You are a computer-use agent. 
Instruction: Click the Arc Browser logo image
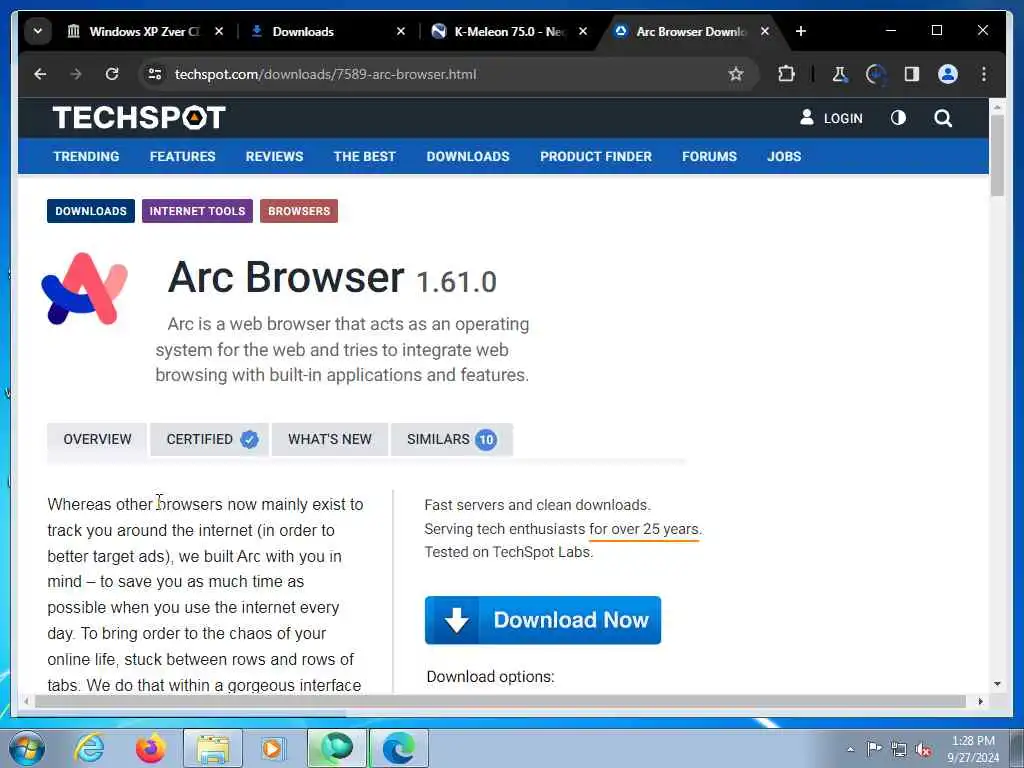click(x=84, y=289)
